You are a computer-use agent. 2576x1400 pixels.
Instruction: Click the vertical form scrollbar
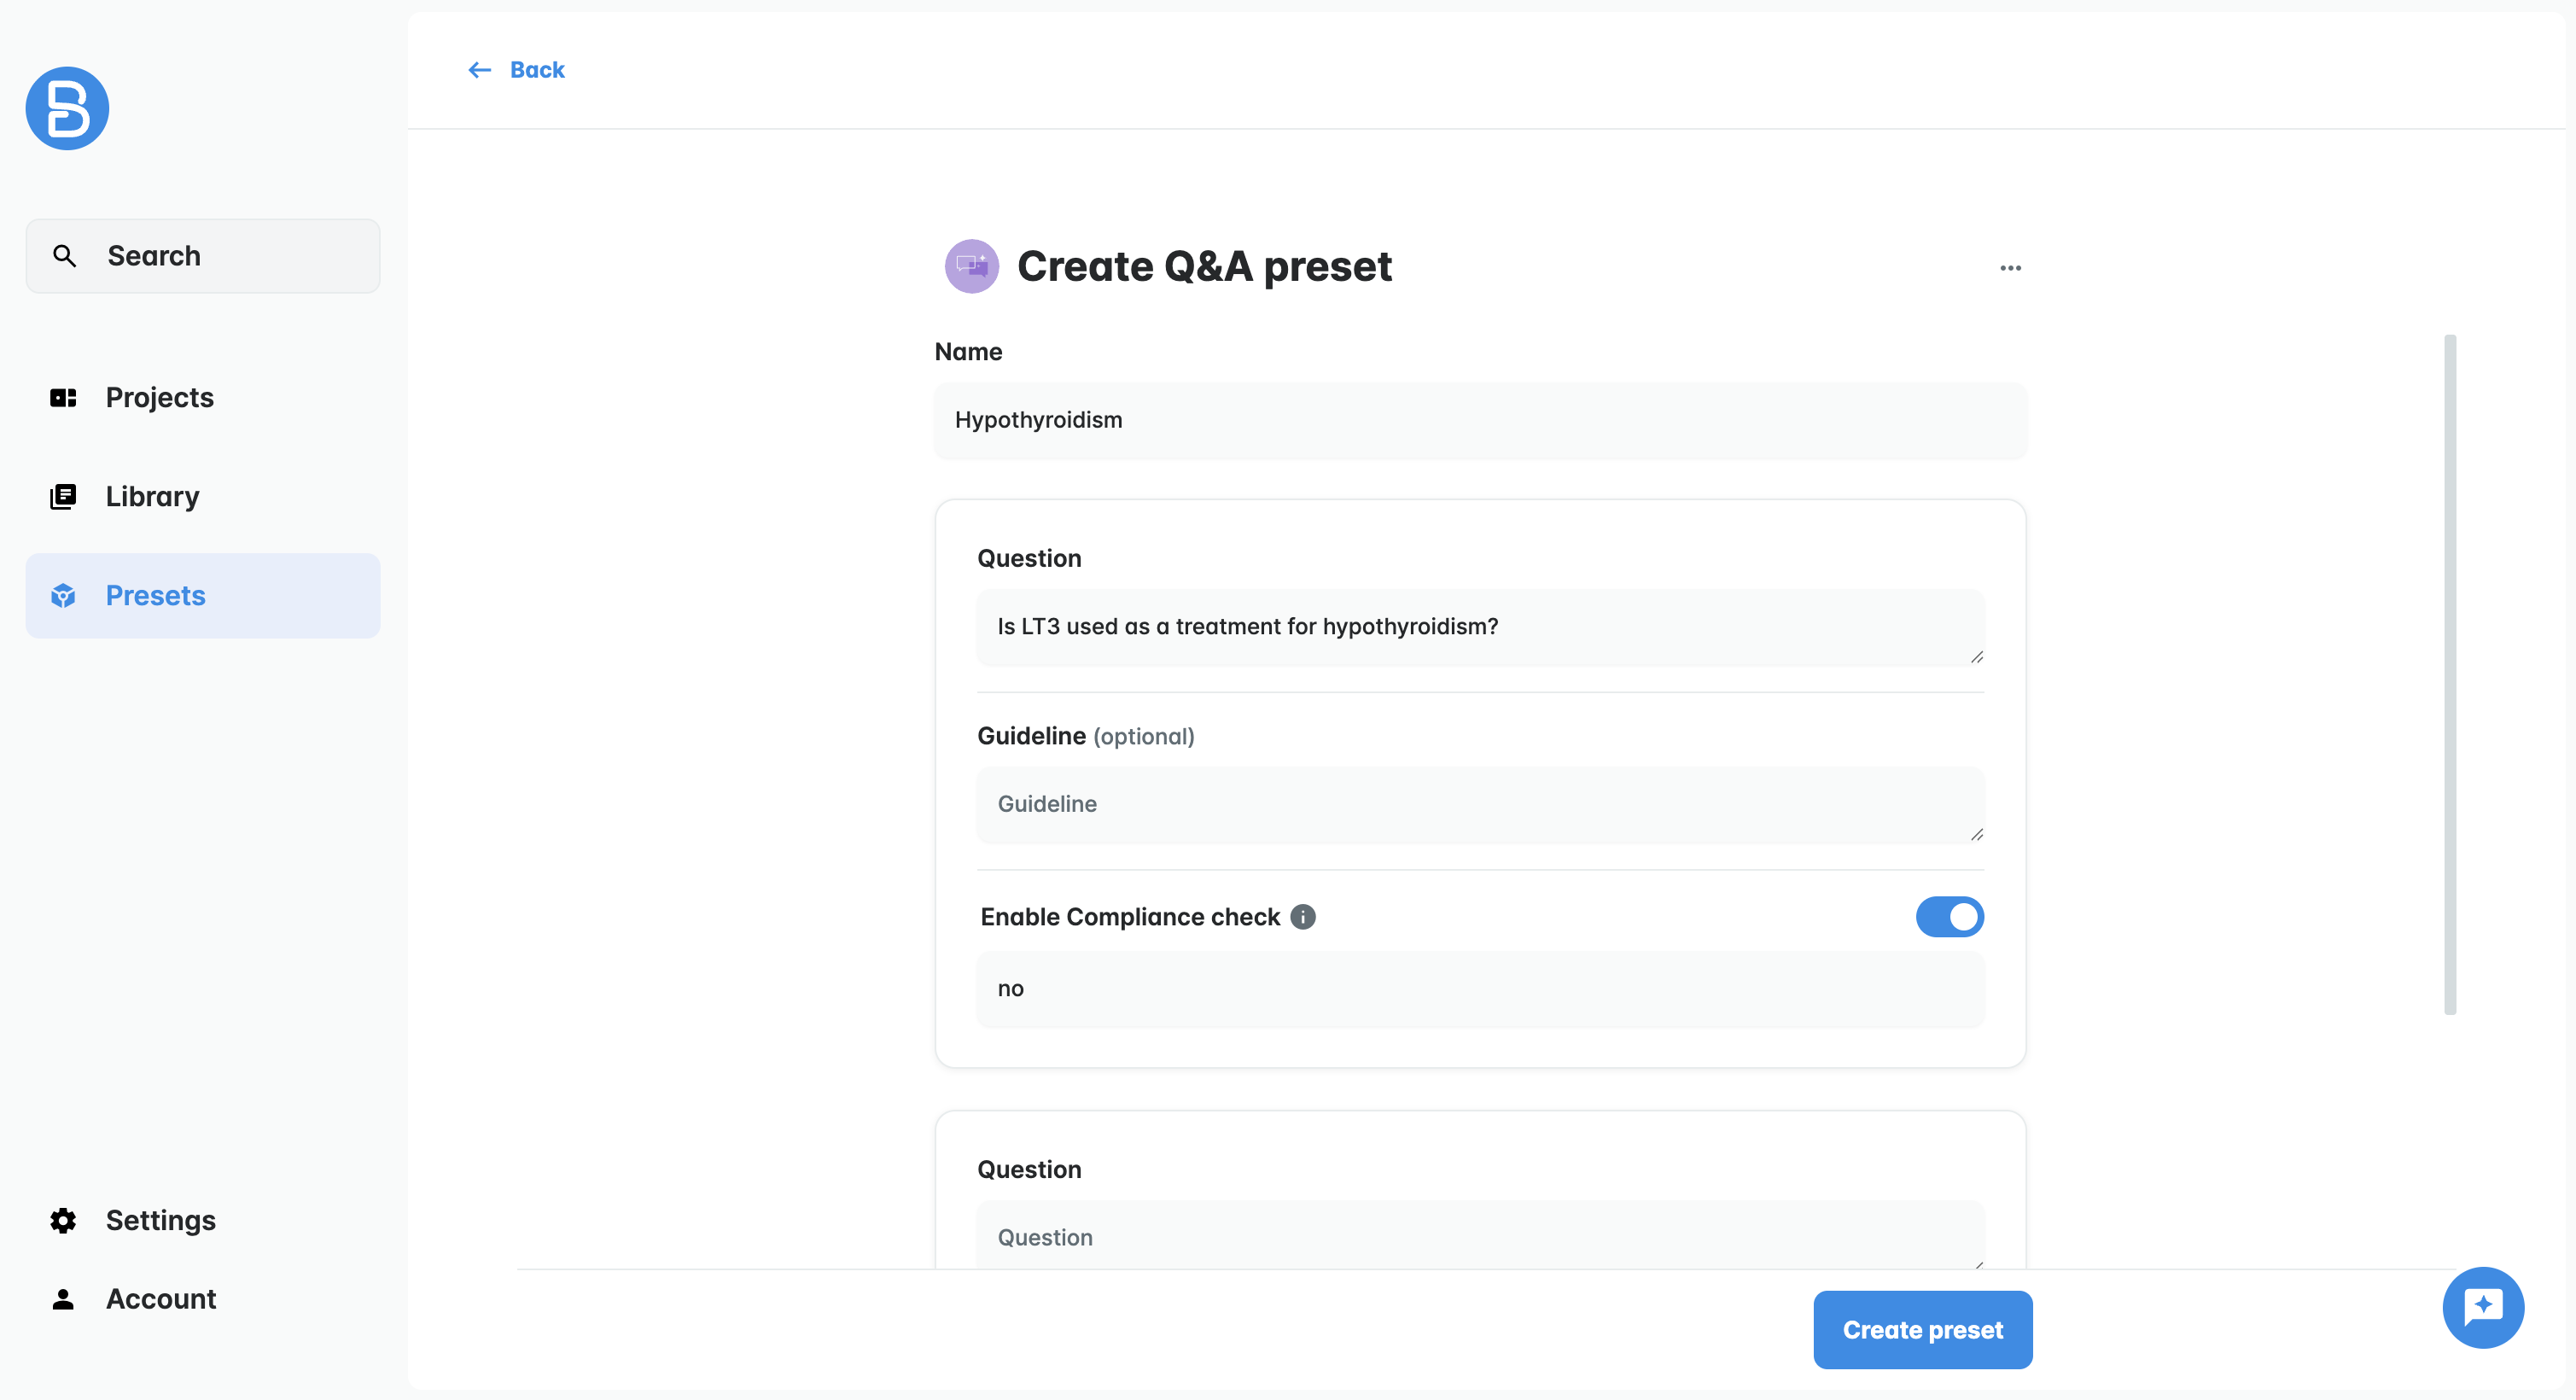tap(2449, 674)
